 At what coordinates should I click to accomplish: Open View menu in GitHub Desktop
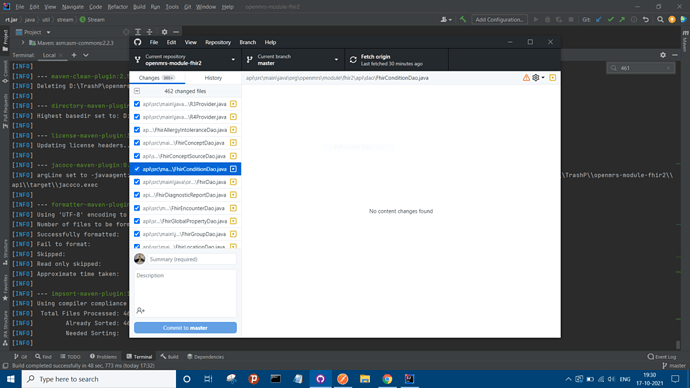pos(191,42)
